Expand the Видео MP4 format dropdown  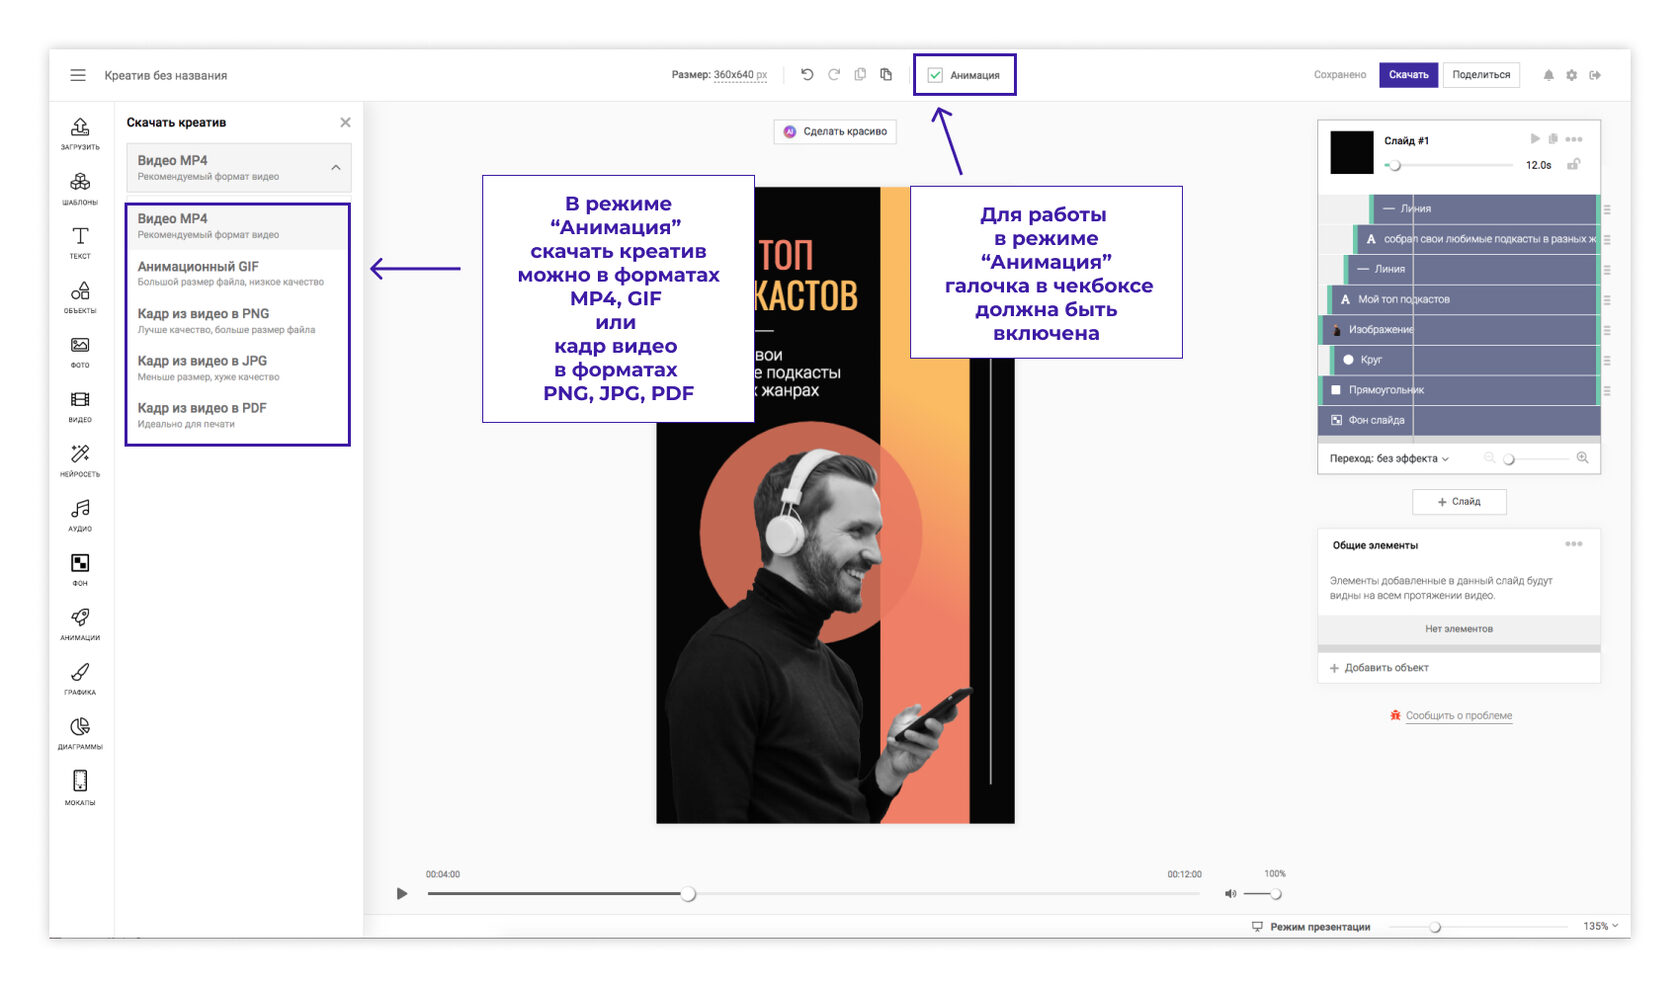click(x=238, y=167)
